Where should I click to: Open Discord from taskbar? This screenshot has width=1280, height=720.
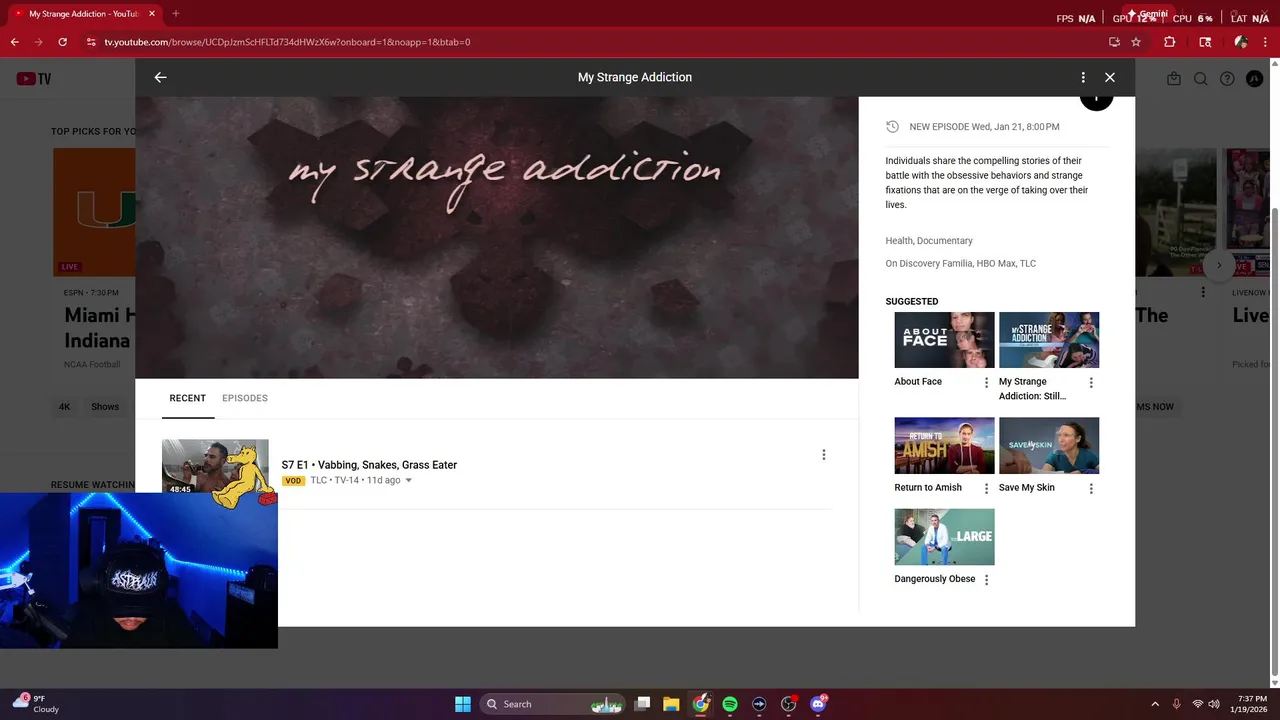point(818,704)
